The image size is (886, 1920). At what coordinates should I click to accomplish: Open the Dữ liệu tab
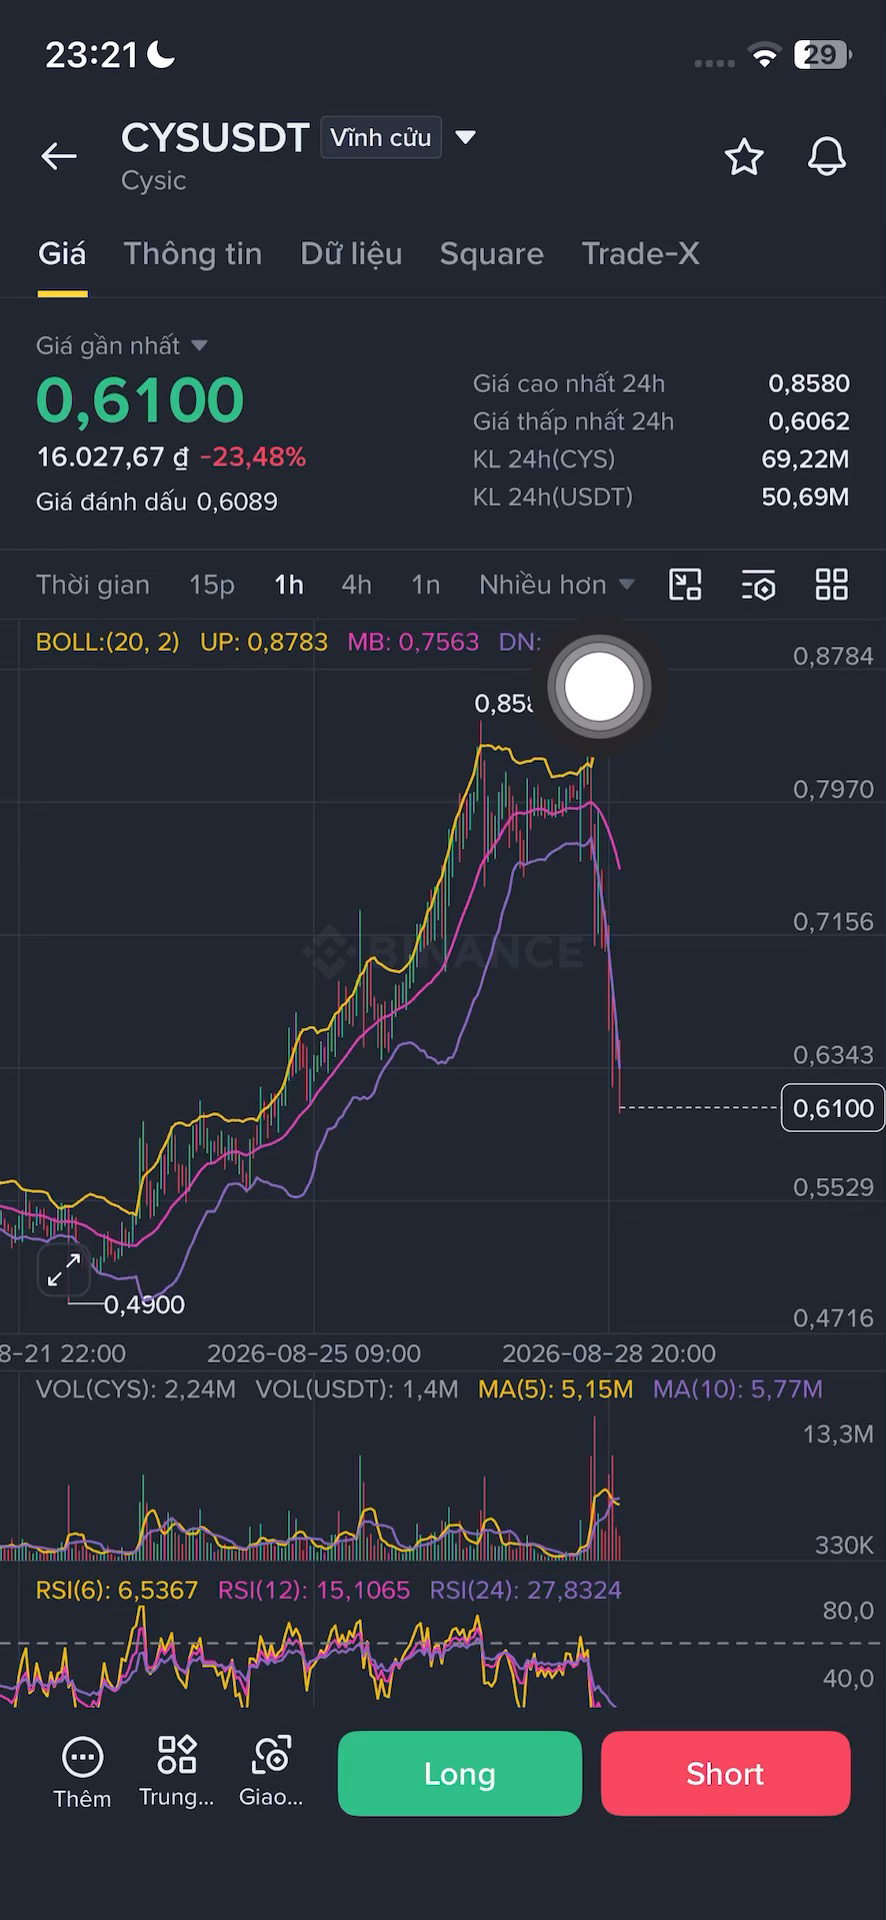351,254
